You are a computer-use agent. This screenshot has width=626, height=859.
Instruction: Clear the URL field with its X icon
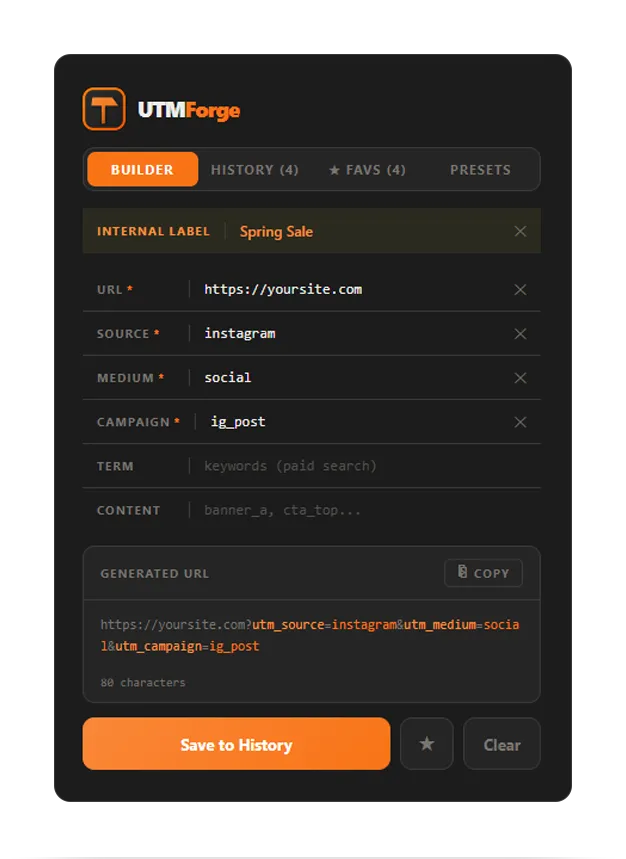(x=520, y=289)
